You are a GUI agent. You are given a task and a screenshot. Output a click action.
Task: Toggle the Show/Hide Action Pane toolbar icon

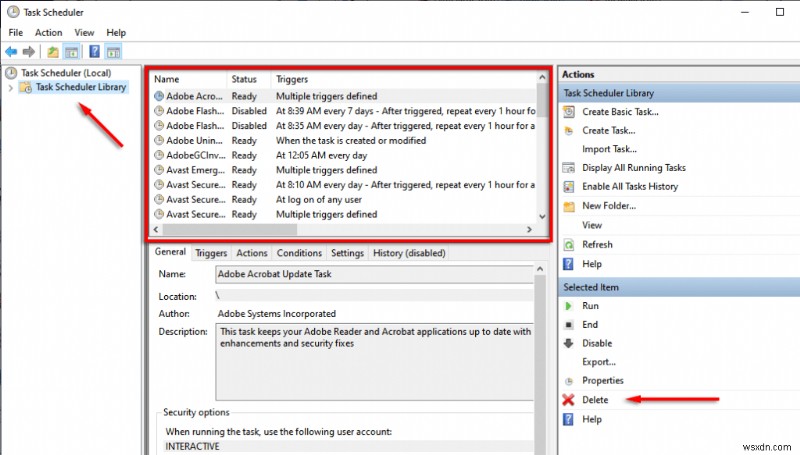113,52
